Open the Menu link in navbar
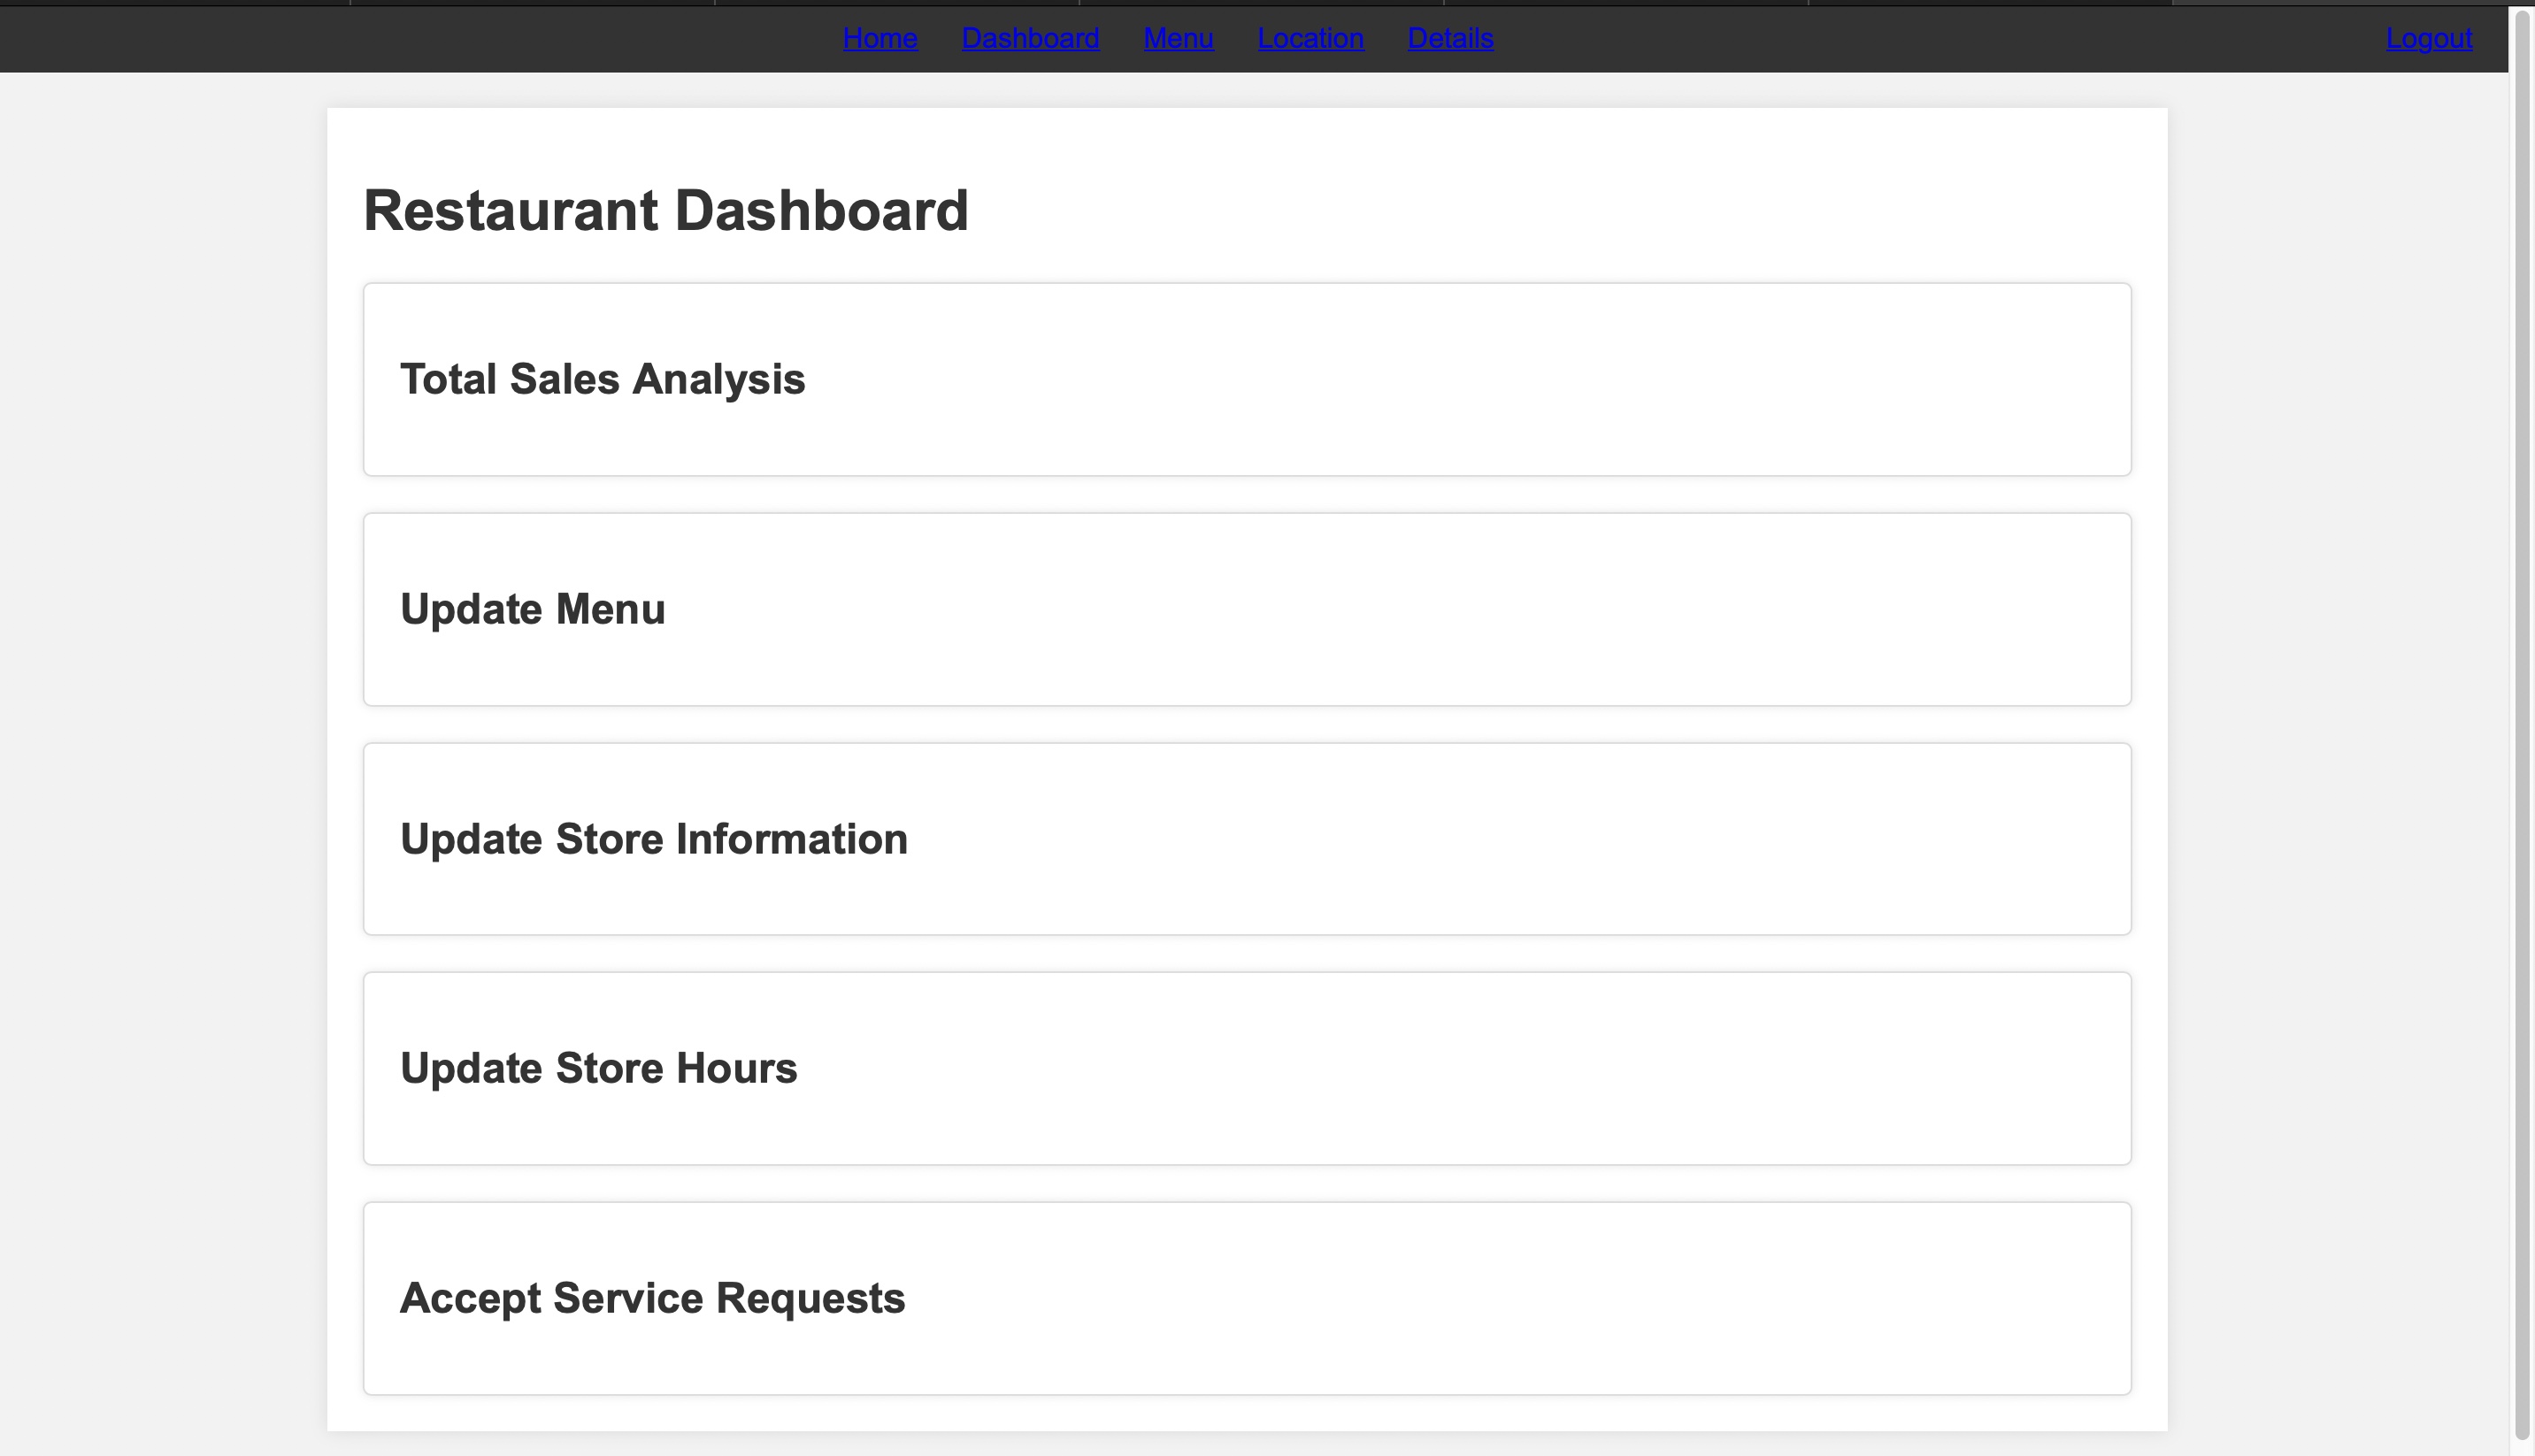This screenshot has height=1456, width=2535. pyautogui.click(x=1178, y=38)
